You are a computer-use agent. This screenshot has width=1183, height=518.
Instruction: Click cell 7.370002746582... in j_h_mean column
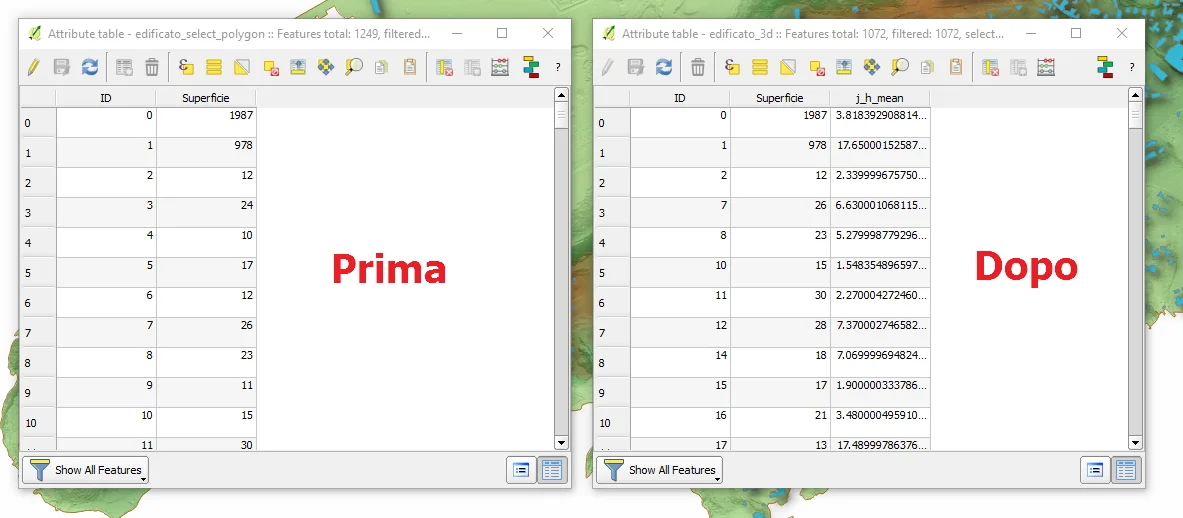tap(880, 333)
